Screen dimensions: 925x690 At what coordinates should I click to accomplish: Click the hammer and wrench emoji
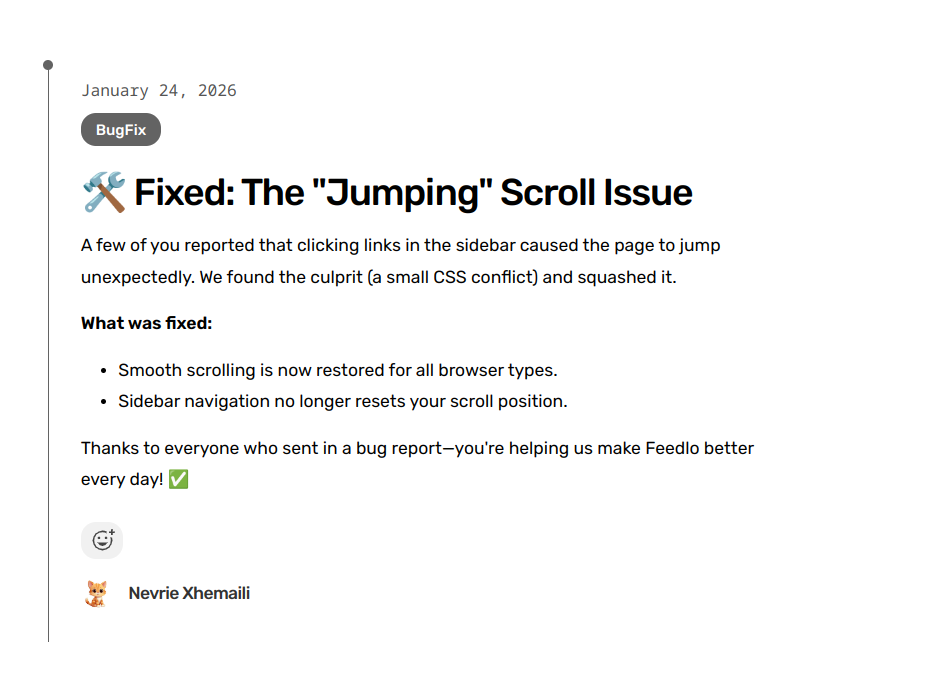click(x=104, y=192)
